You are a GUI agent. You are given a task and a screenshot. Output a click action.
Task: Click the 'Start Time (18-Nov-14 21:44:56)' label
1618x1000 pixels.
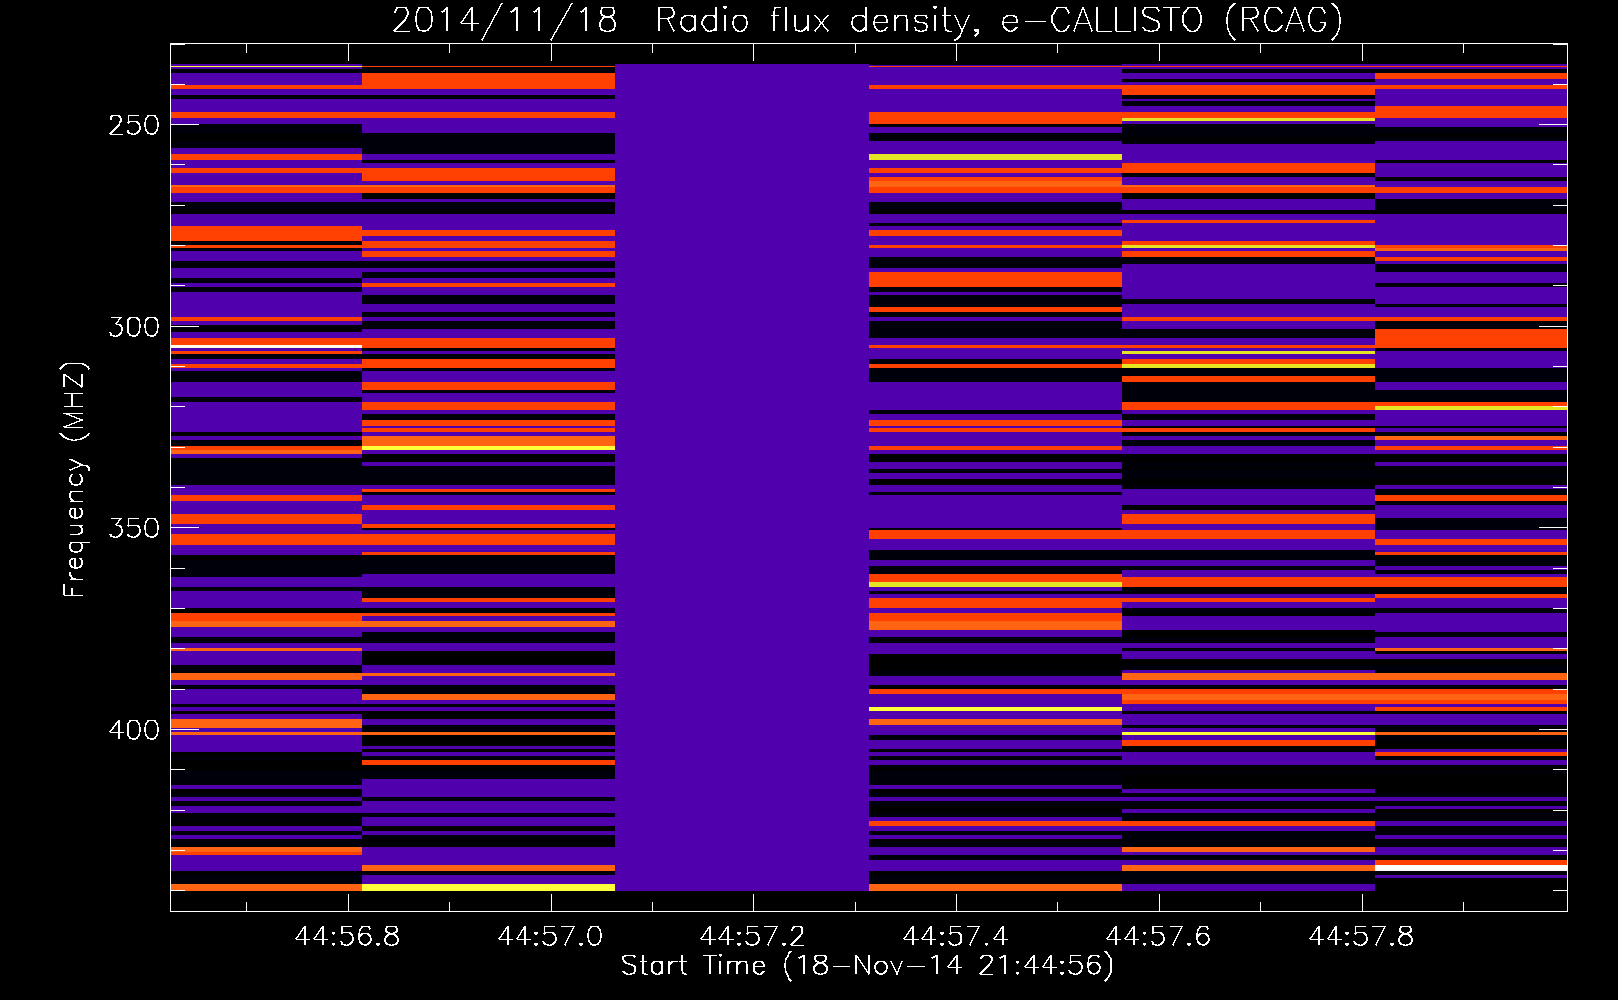[867, 966]
